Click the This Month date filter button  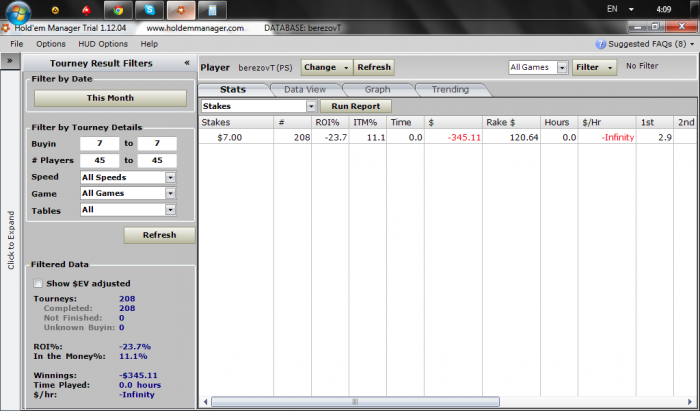click(110, 98)
